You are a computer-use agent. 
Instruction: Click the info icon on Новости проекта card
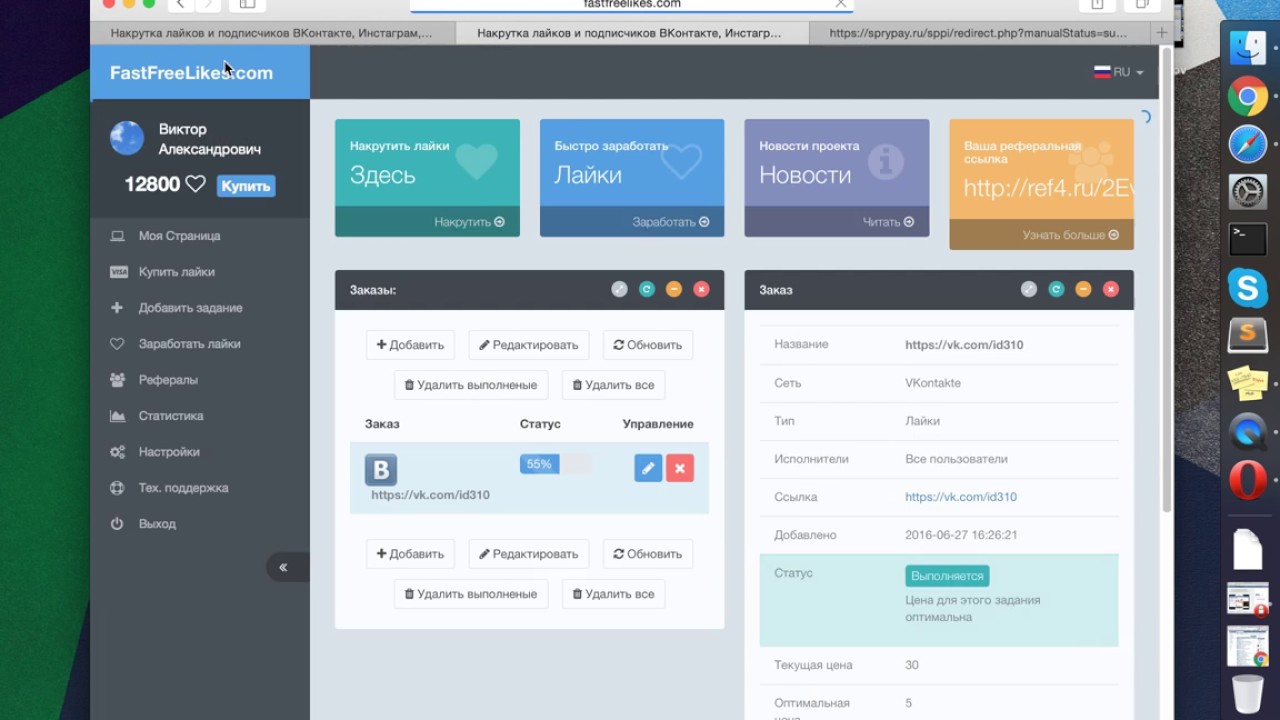tap(886, 162)
